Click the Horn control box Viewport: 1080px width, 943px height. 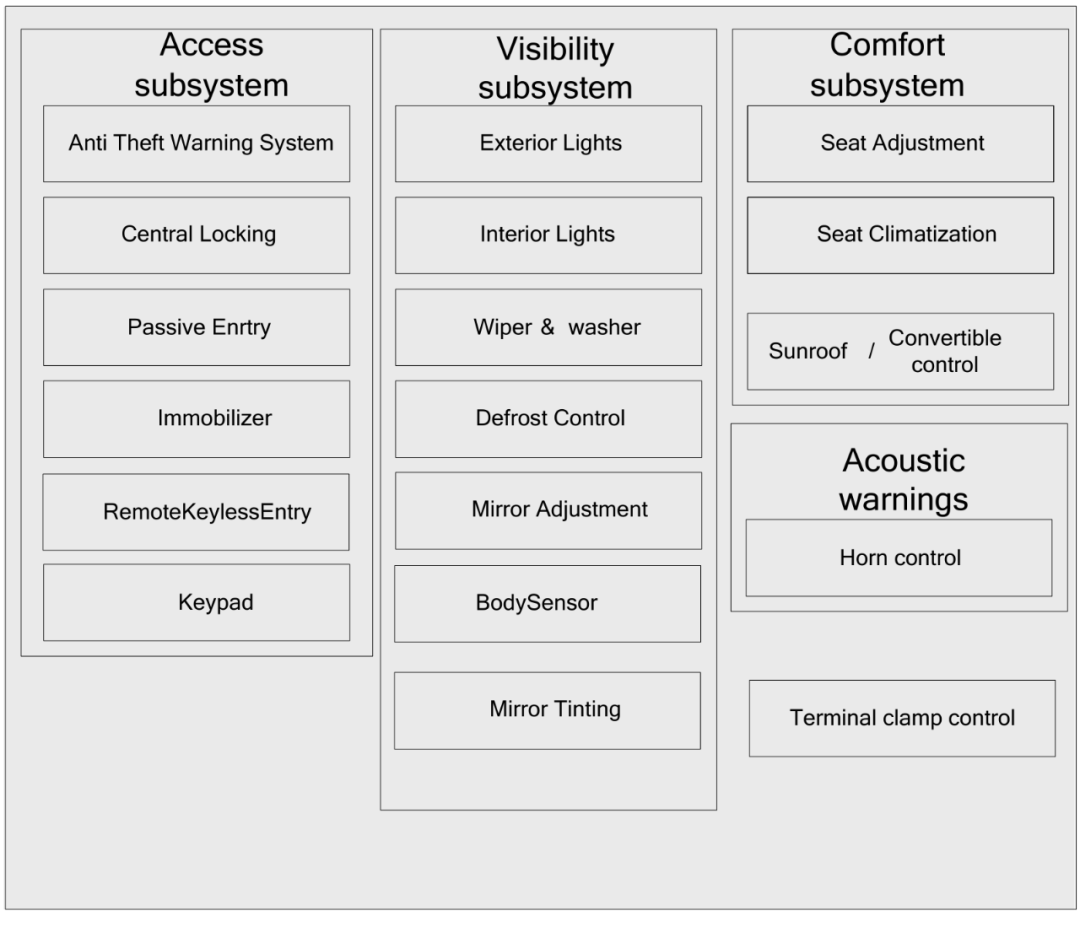pos(899,558)
